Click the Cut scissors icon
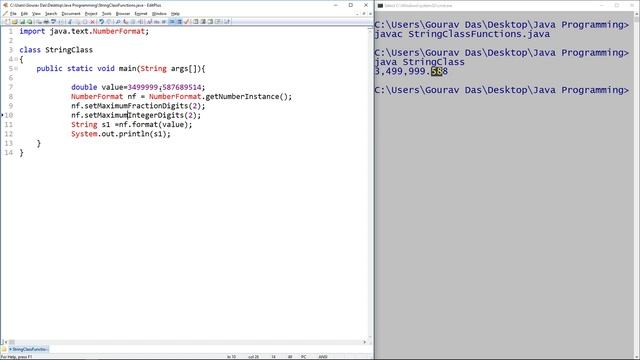The width and height of the screenshot is (640, 360). pos(70,22)
